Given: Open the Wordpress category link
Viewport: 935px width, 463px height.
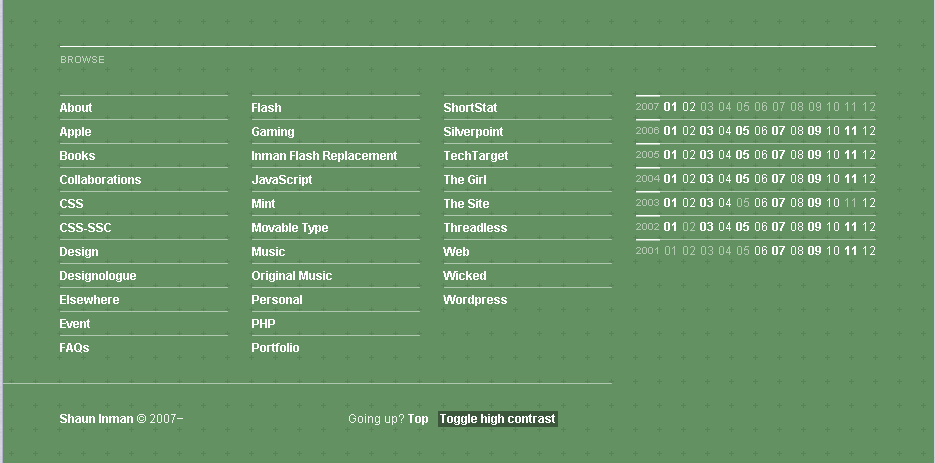Looking at the screenshot, I should [475, 300].
